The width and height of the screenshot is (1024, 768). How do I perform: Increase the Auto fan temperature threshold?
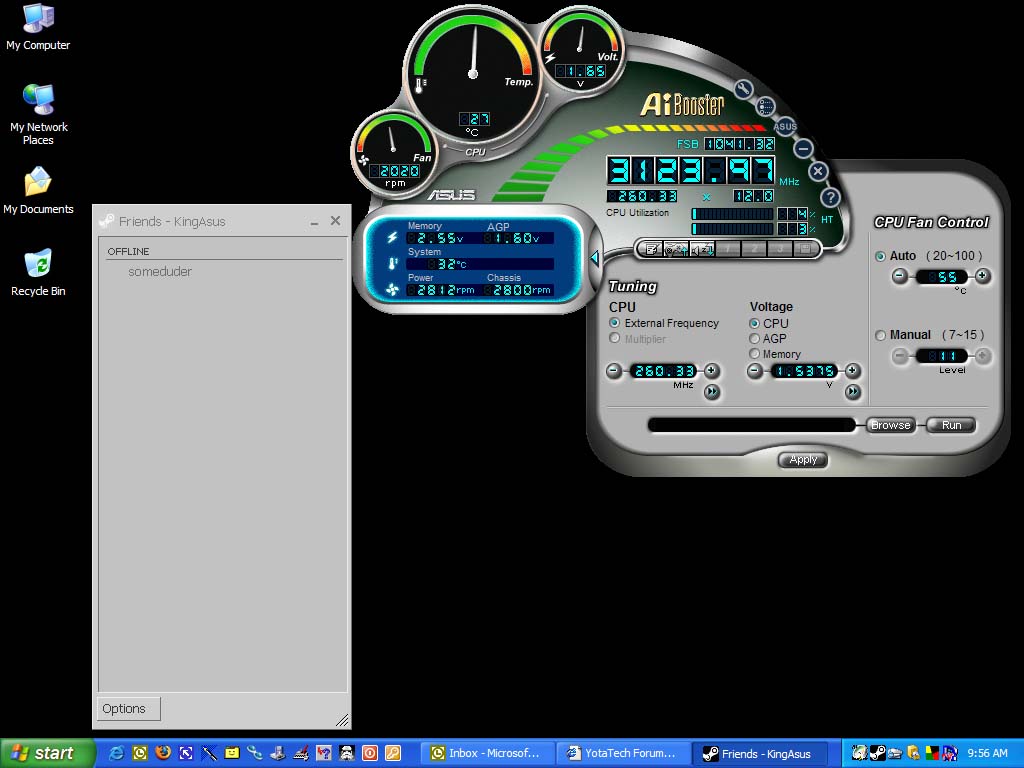click(x=982, y=276)
